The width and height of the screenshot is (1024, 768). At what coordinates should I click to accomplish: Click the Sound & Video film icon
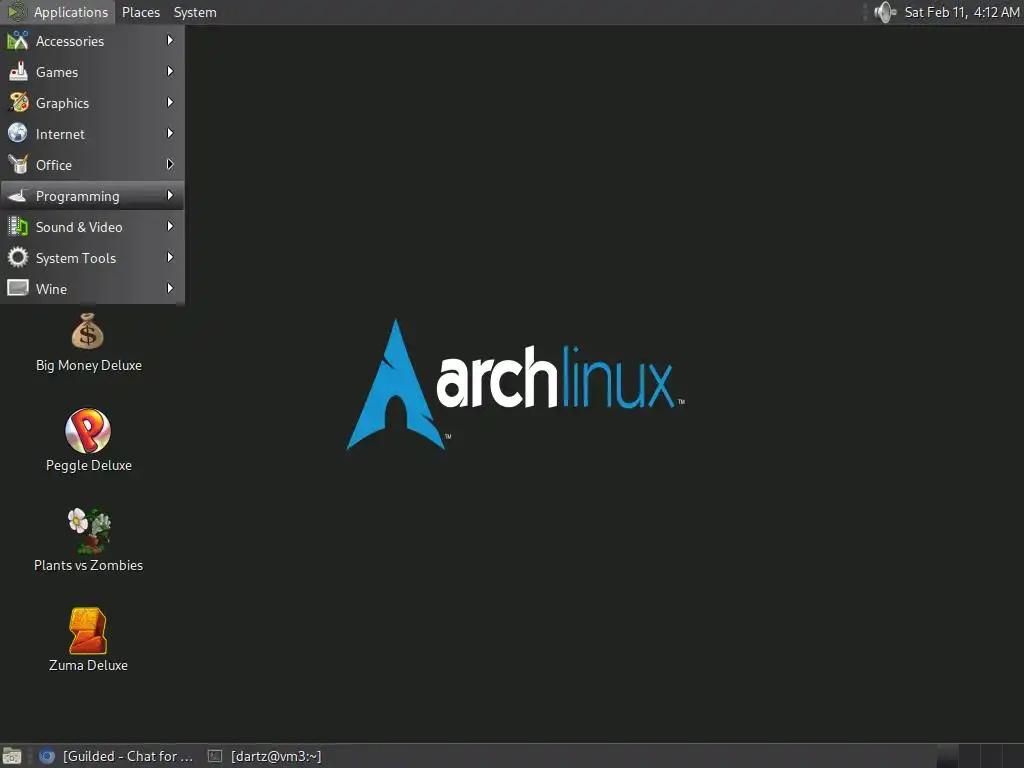pyautogui.click(x=18, y=227)
